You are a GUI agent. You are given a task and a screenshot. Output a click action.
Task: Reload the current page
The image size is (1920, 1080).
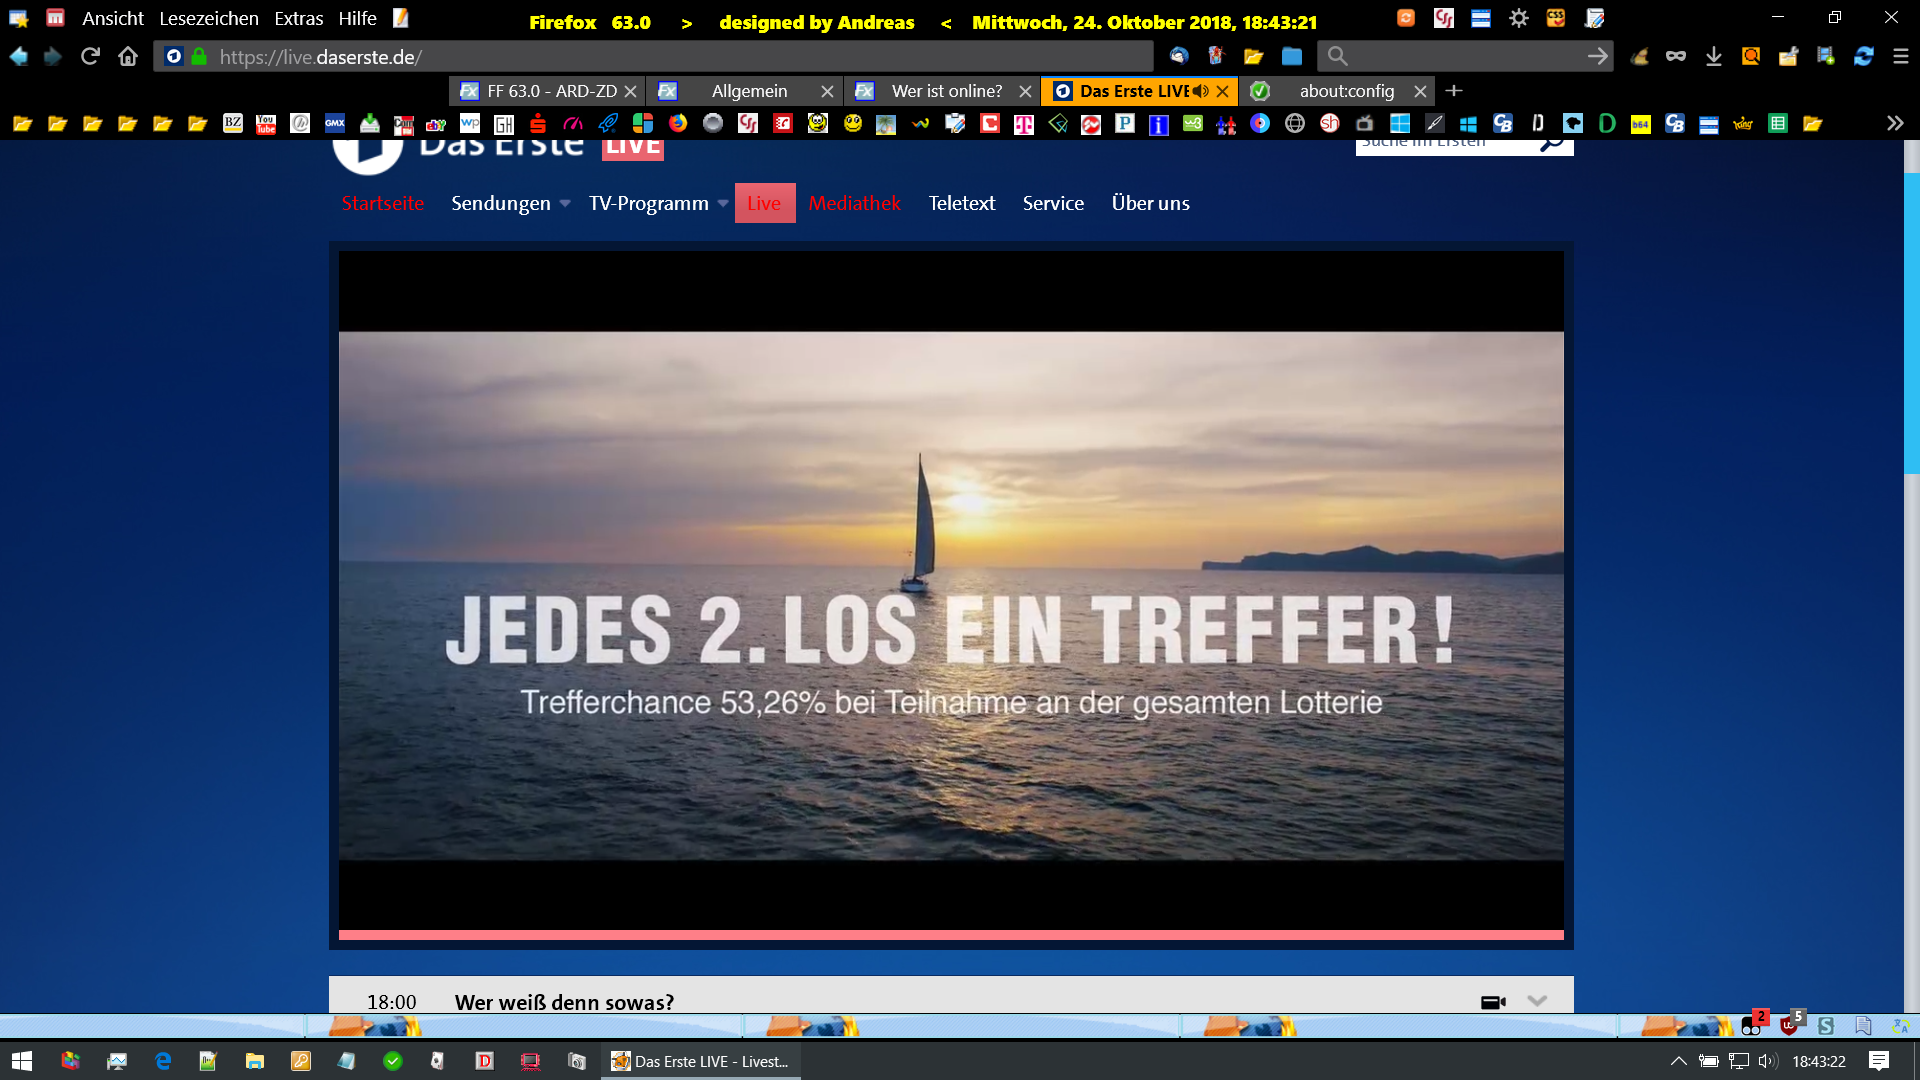pos(90,56)
